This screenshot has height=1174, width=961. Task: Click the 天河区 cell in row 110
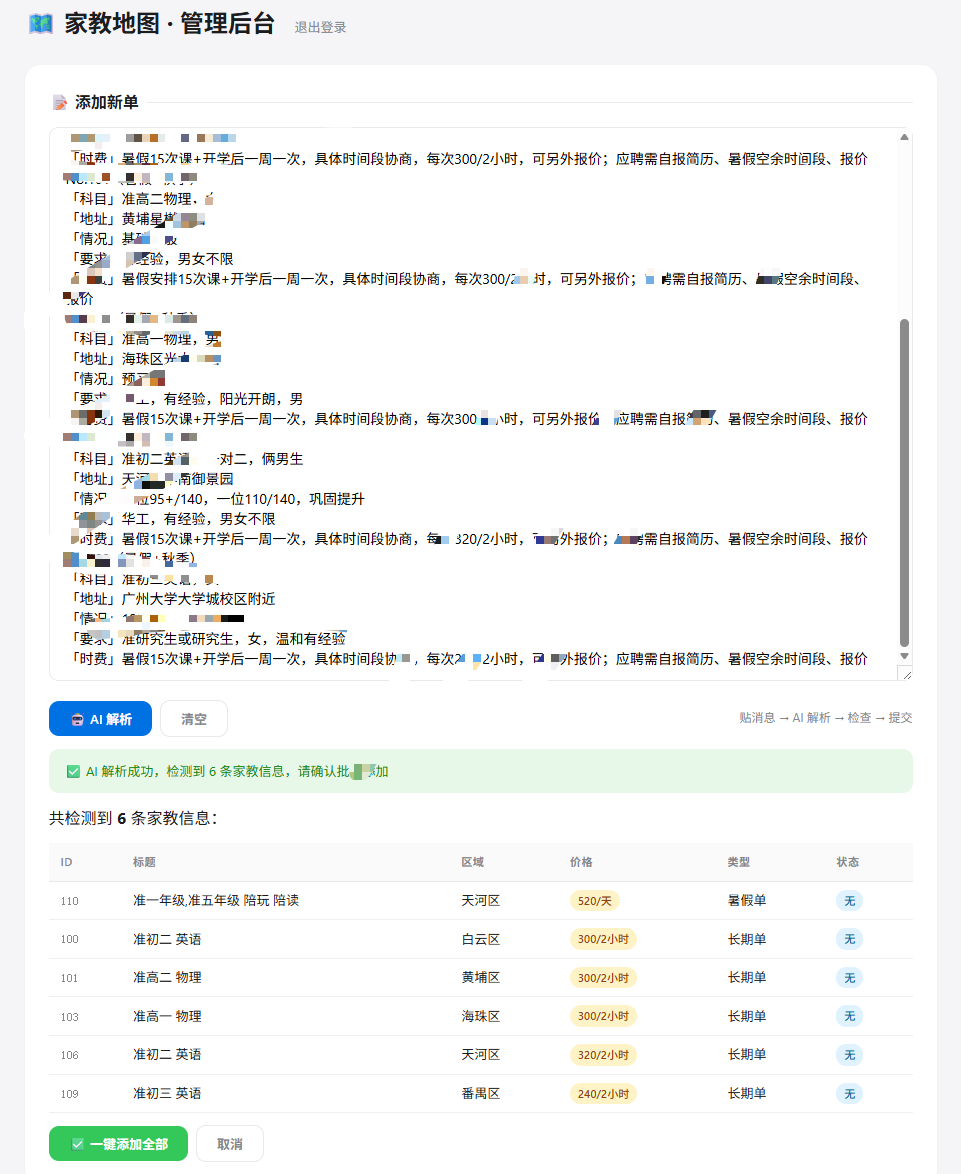tap(480, 901)
